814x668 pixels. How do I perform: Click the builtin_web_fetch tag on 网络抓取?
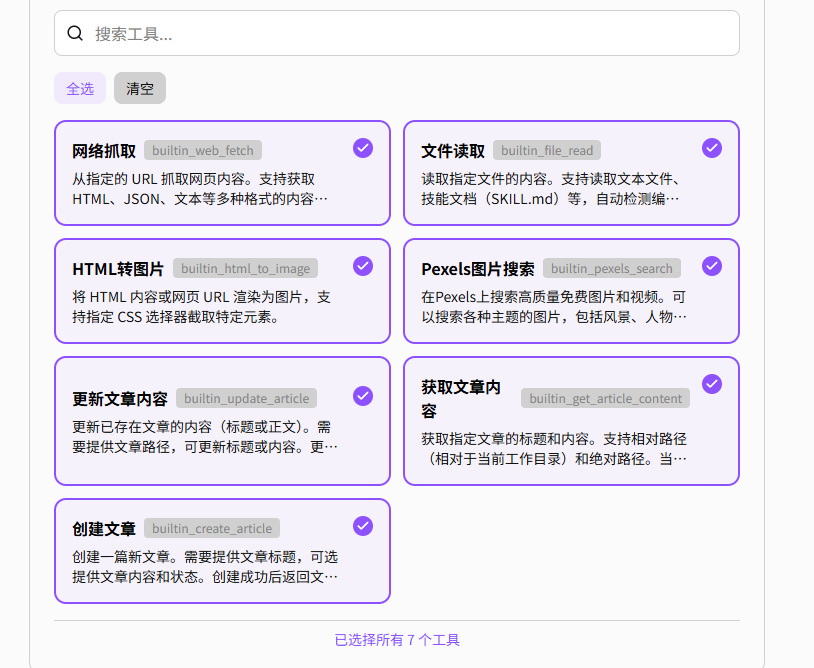coord(204,150)
